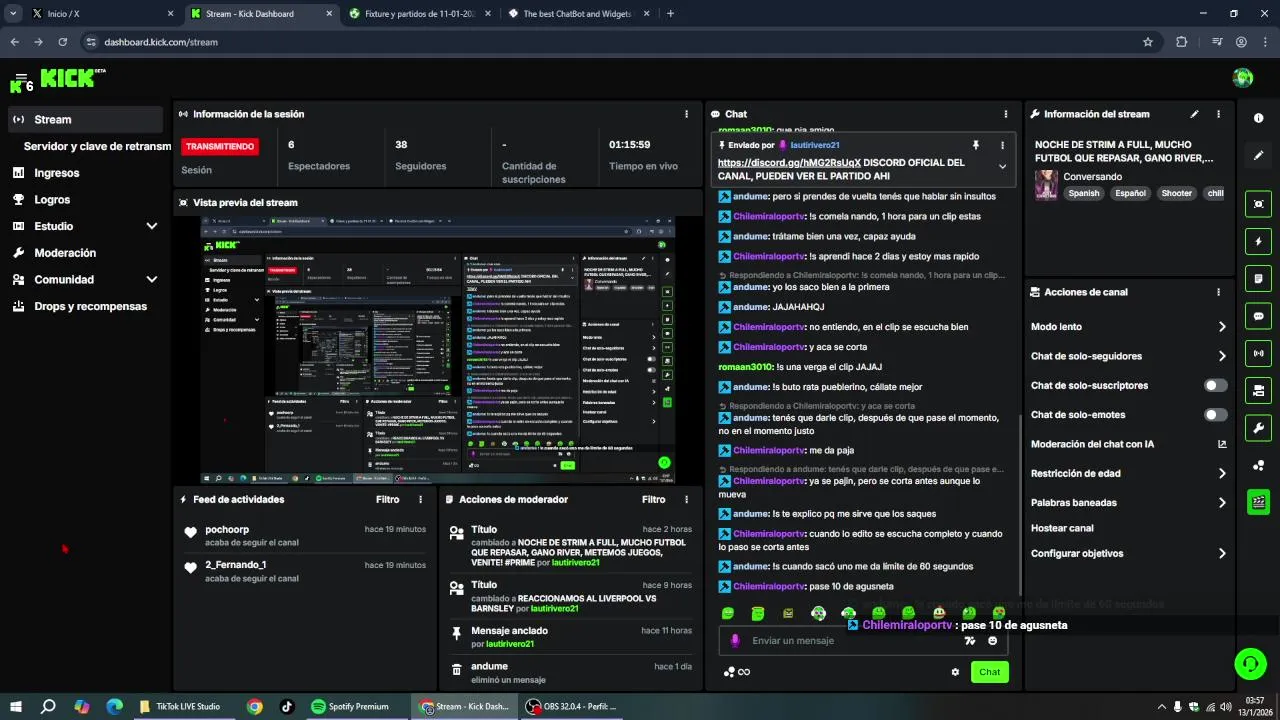
Task: Toggle the wrench panel icon in right toolbar
Action: pyautogui.click(x=1258, y=428)
